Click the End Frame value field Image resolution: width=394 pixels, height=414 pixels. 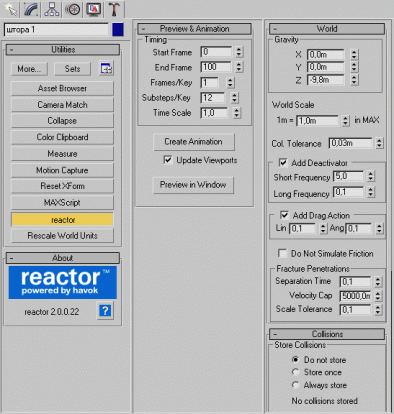point(216,67)
